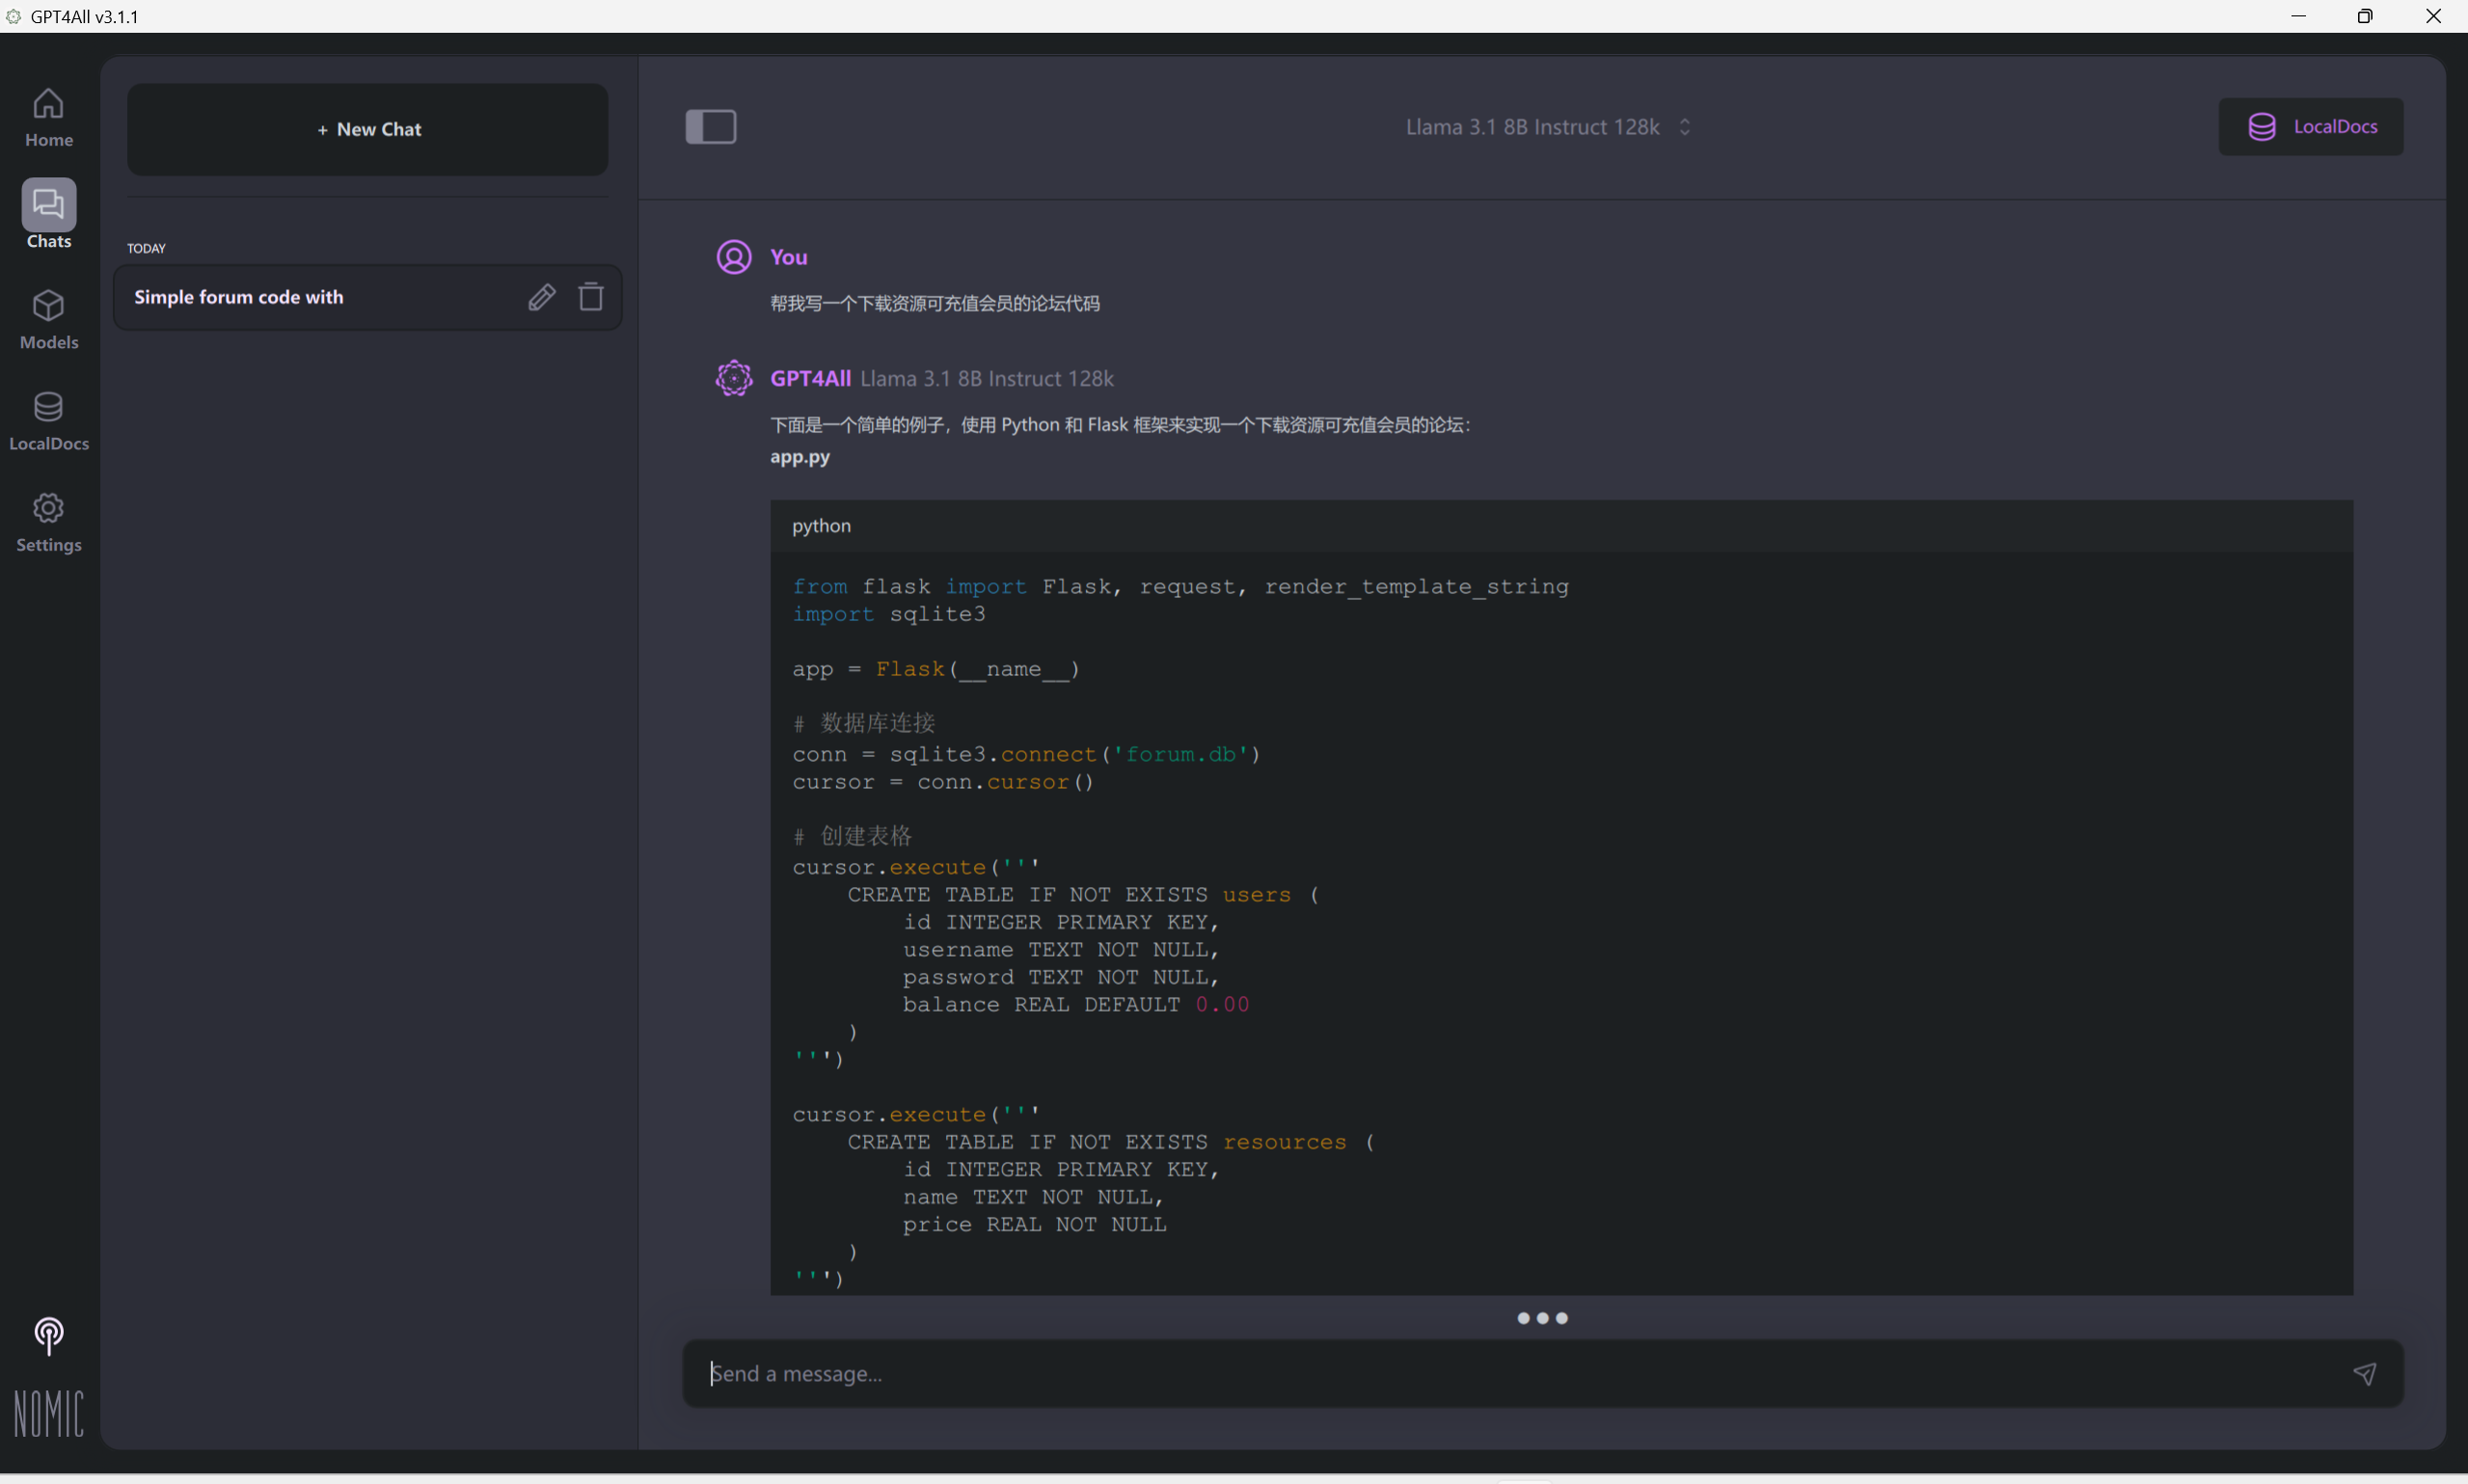Click the GPT4All response avatar icon
Viewport: 2468px width, 1484px height.
coord(733,378)
